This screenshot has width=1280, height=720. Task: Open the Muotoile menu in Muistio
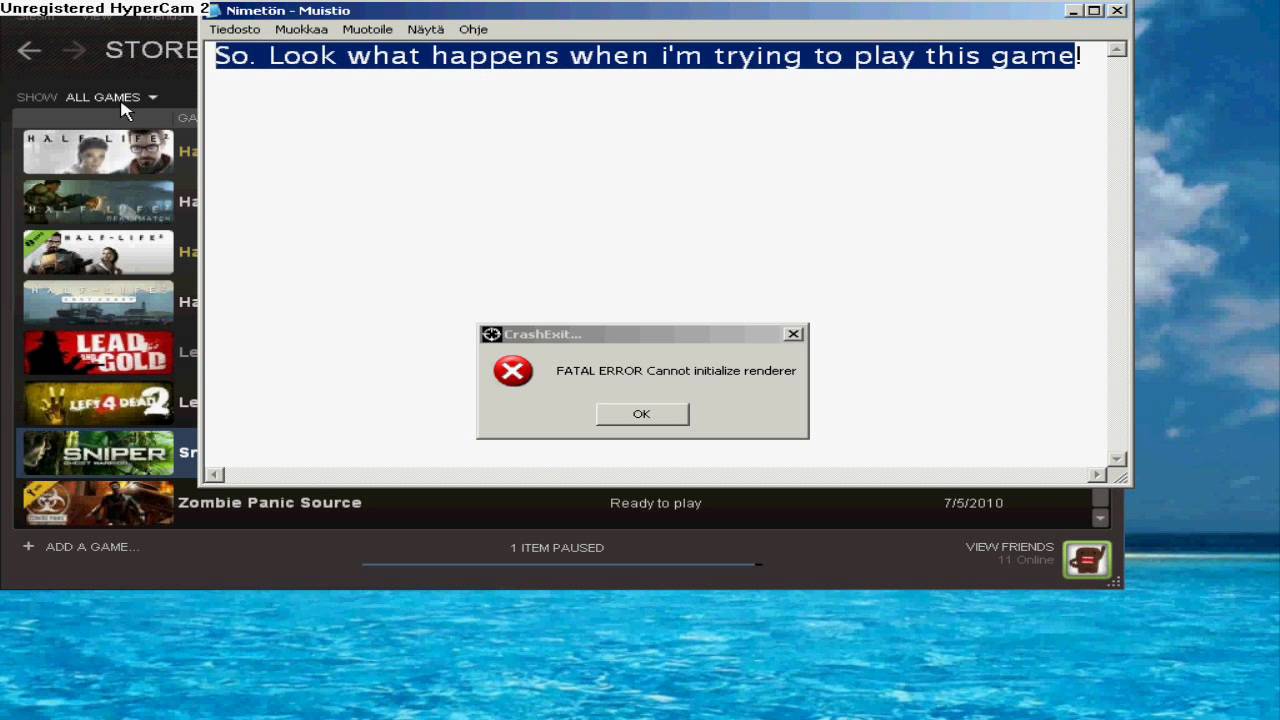point(367,29)
